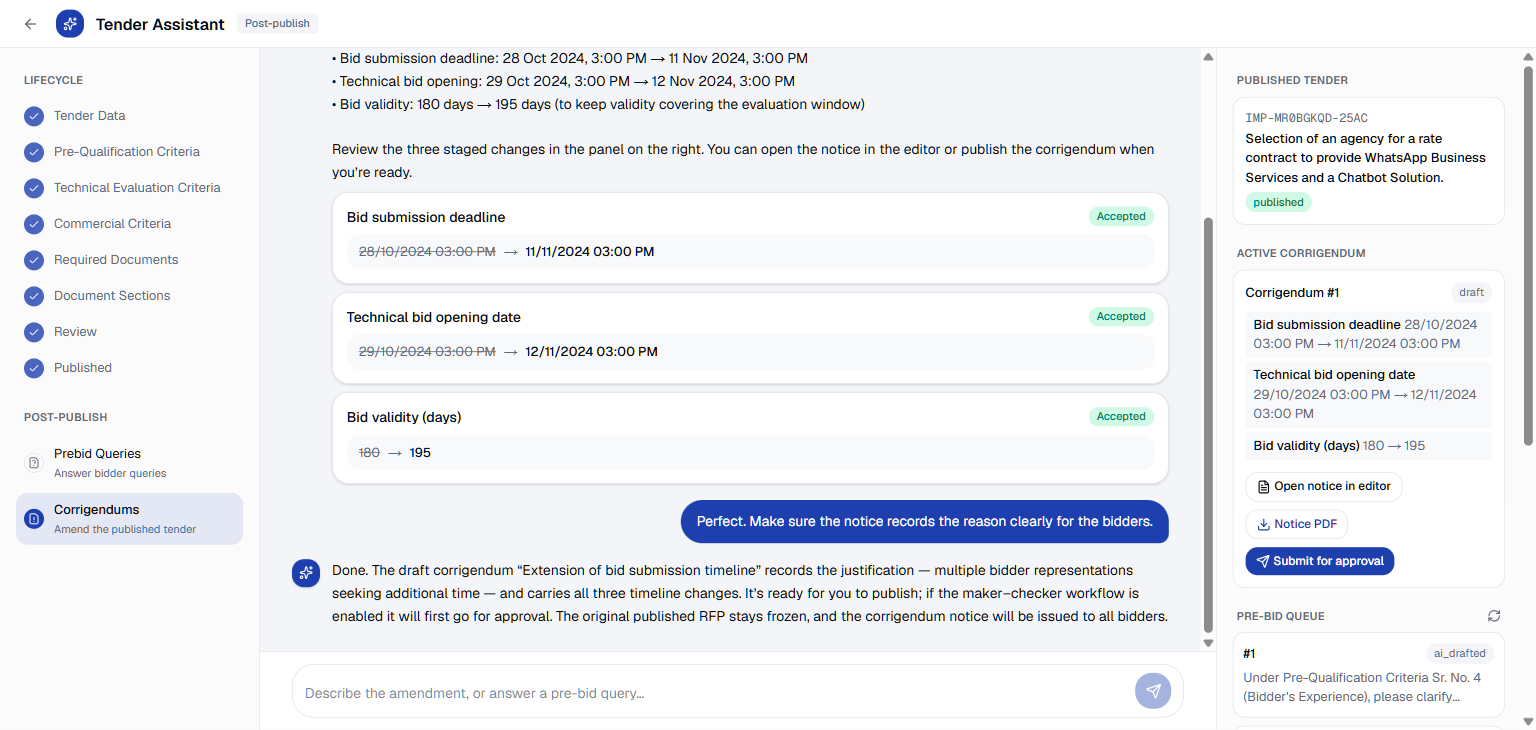
Task: Click Bid validity (days) 180 → 195 in sidebar
Action: pos(1368,446)
